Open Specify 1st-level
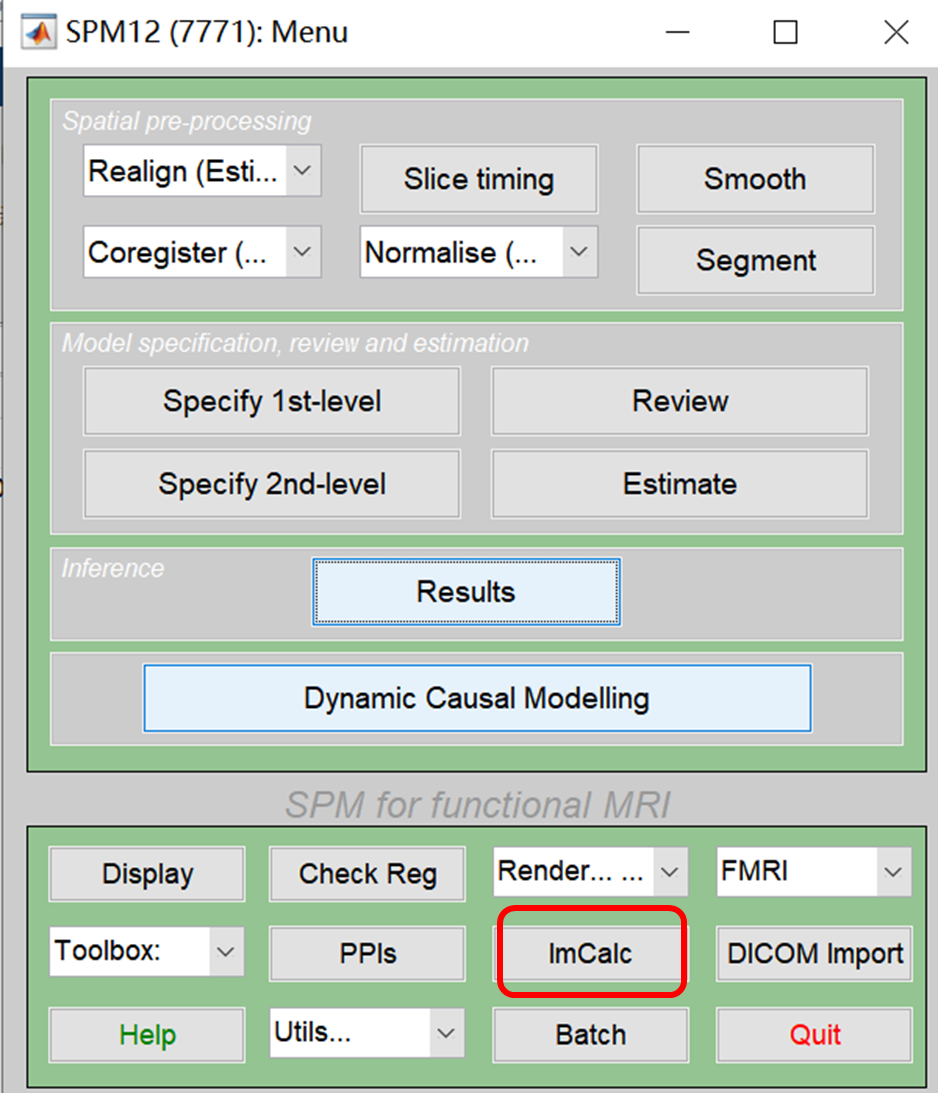The height and width of the screenshot is (1093, 938). click(x=272, y=401)
